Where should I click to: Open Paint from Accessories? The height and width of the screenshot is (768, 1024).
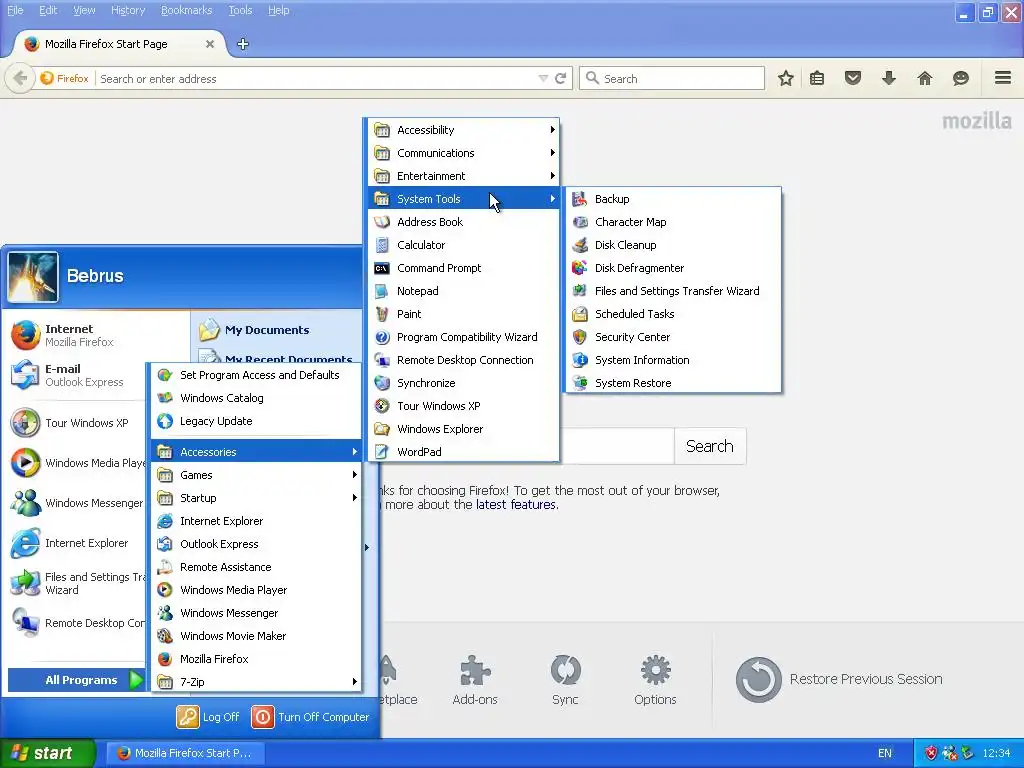tap(464, 314)
